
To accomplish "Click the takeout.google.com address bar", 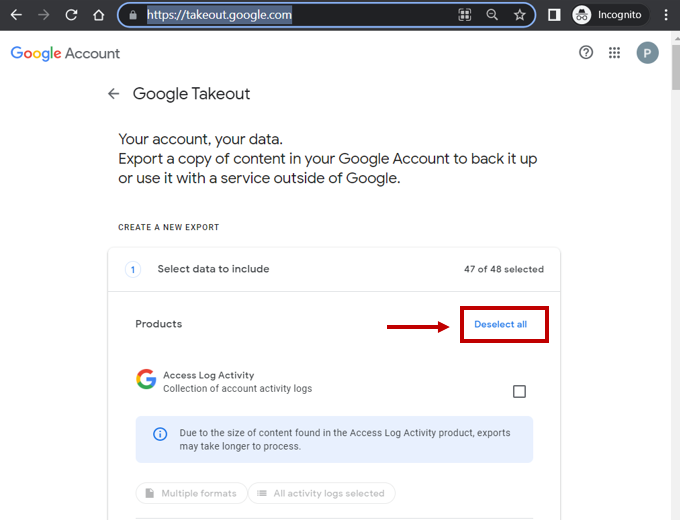I will click(x=300, y=15).
